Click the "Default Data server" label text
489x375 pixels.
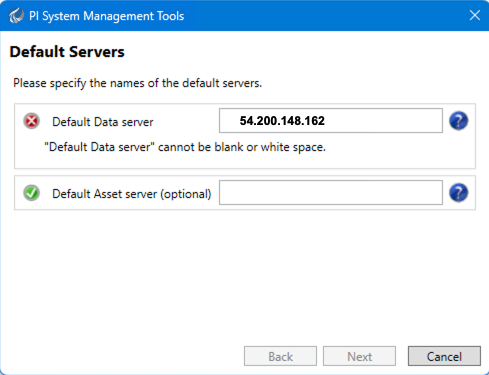(103, 122)
